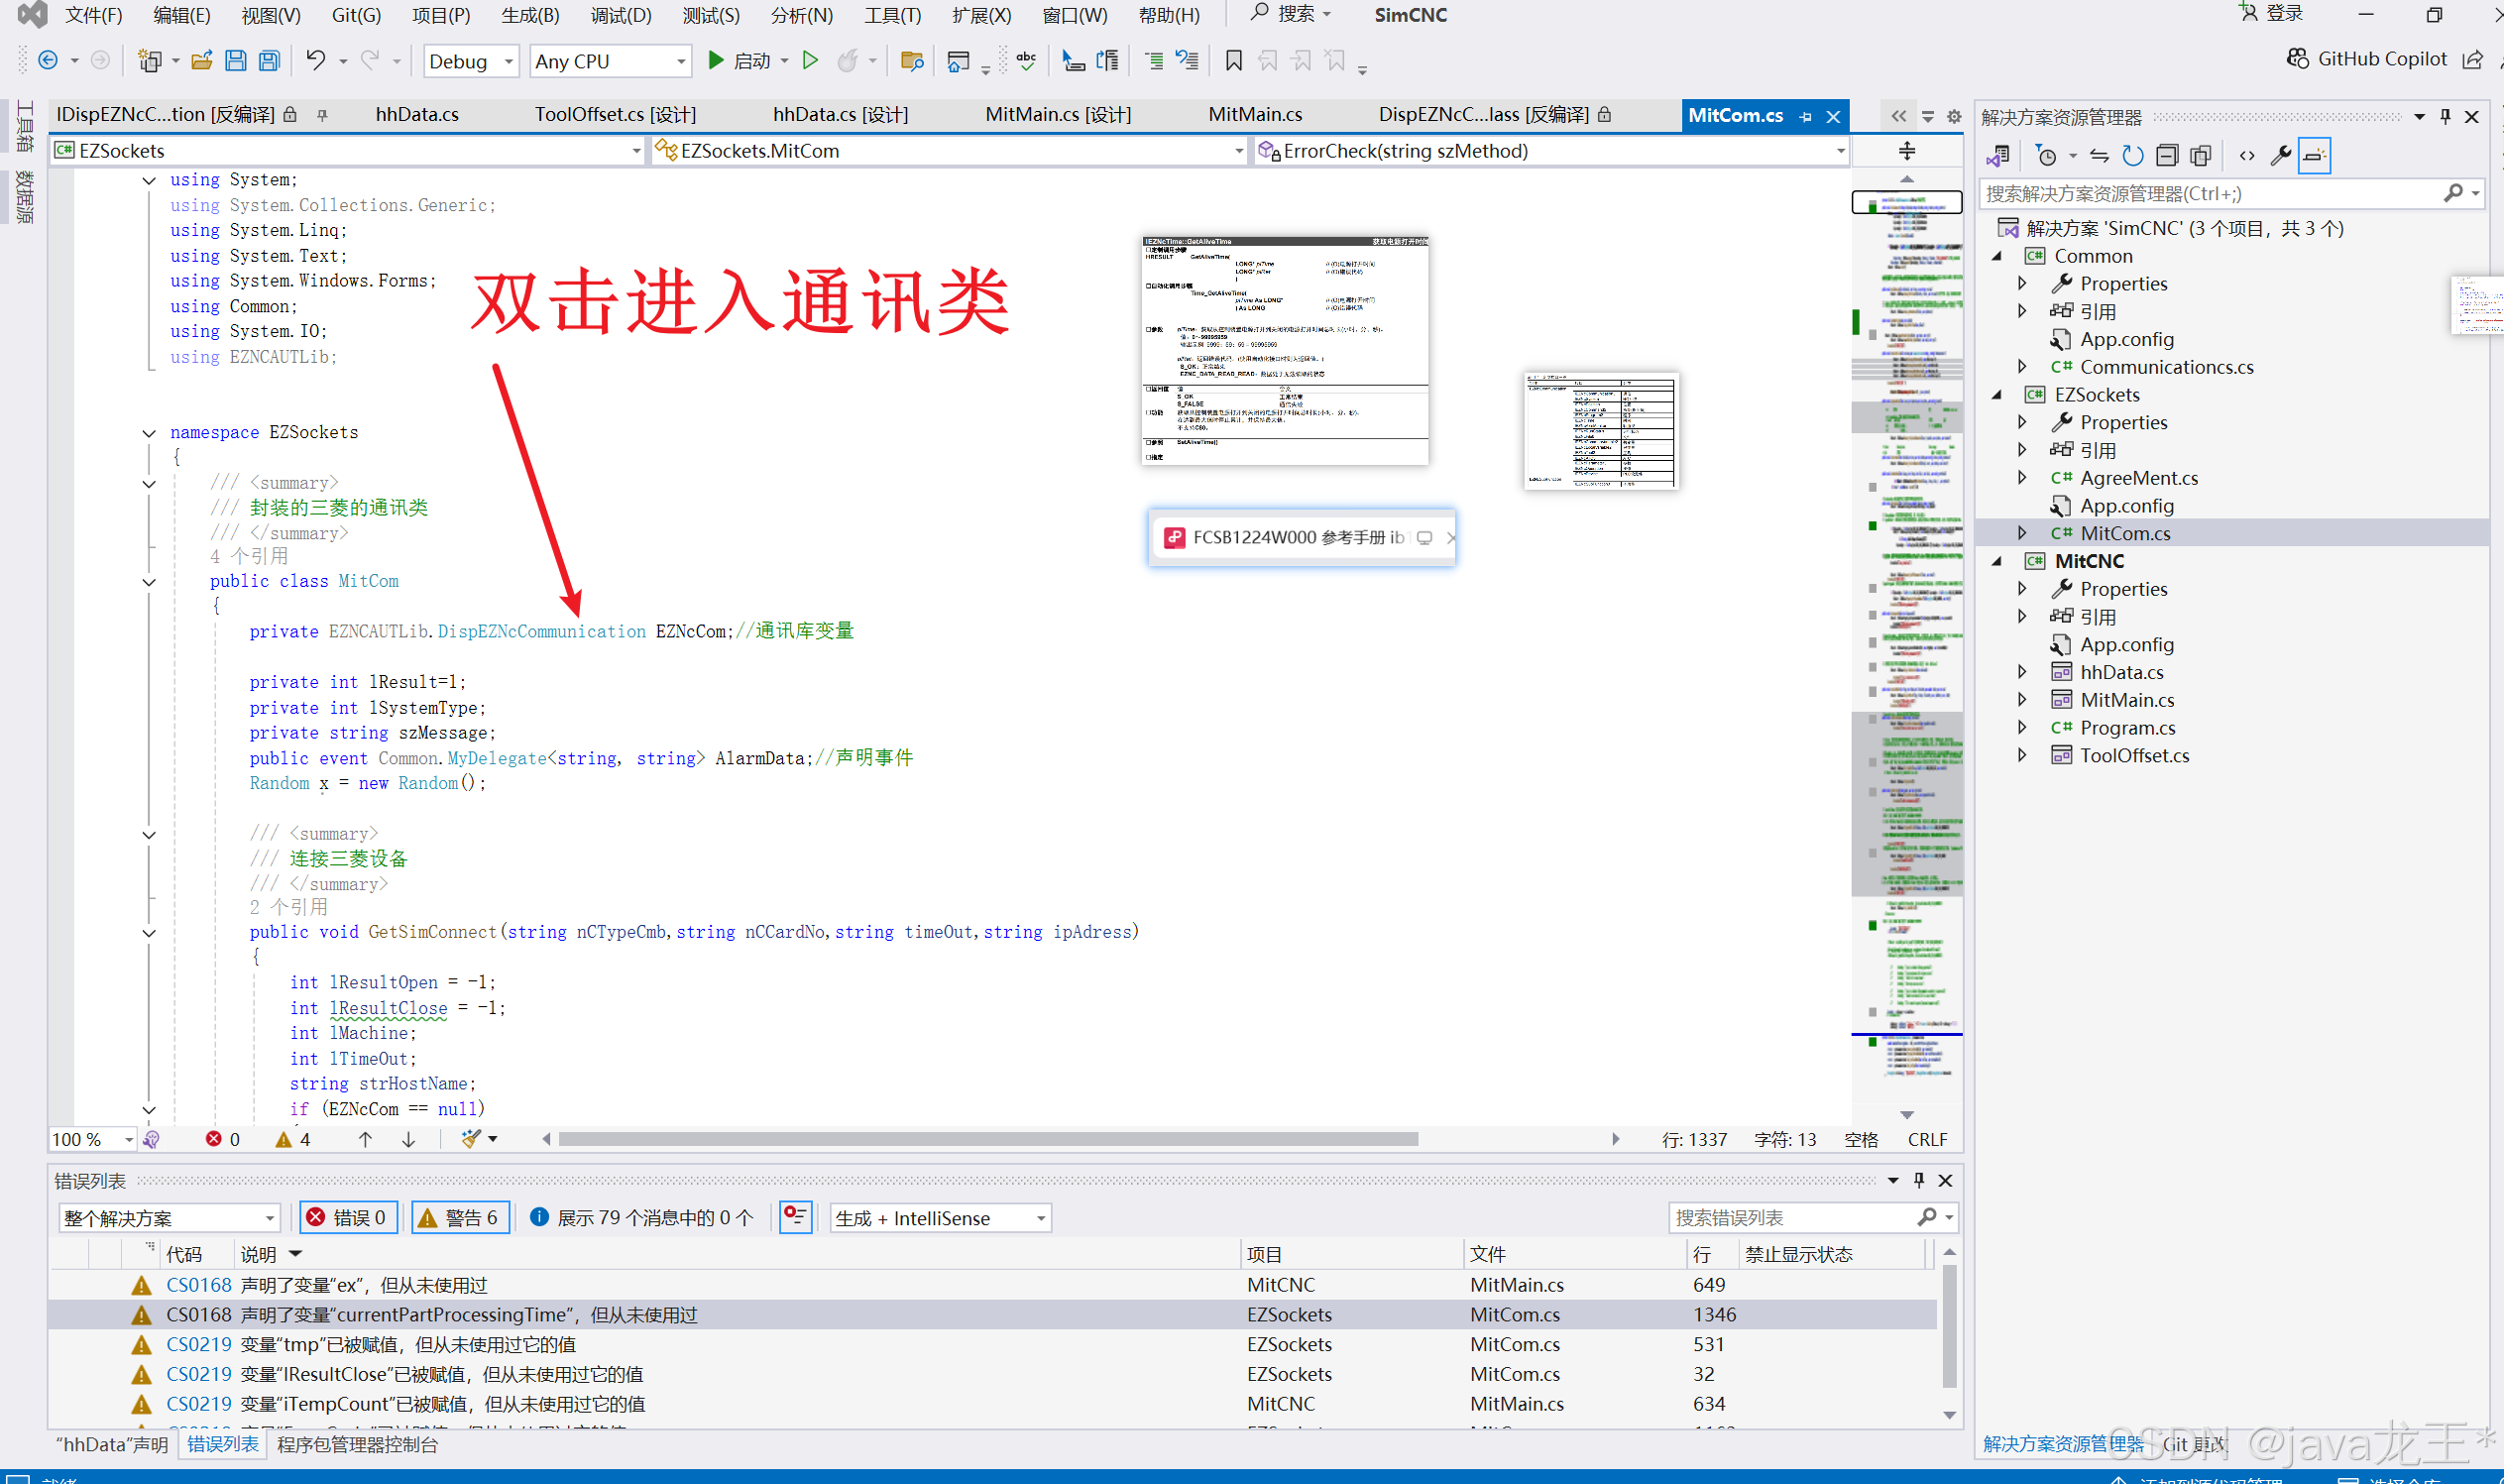Image resolution: width=2504 pixels, height=1484 pixels.
Task: Switch to 程序包管理器控制台 panel tab
Action: 357,1444
